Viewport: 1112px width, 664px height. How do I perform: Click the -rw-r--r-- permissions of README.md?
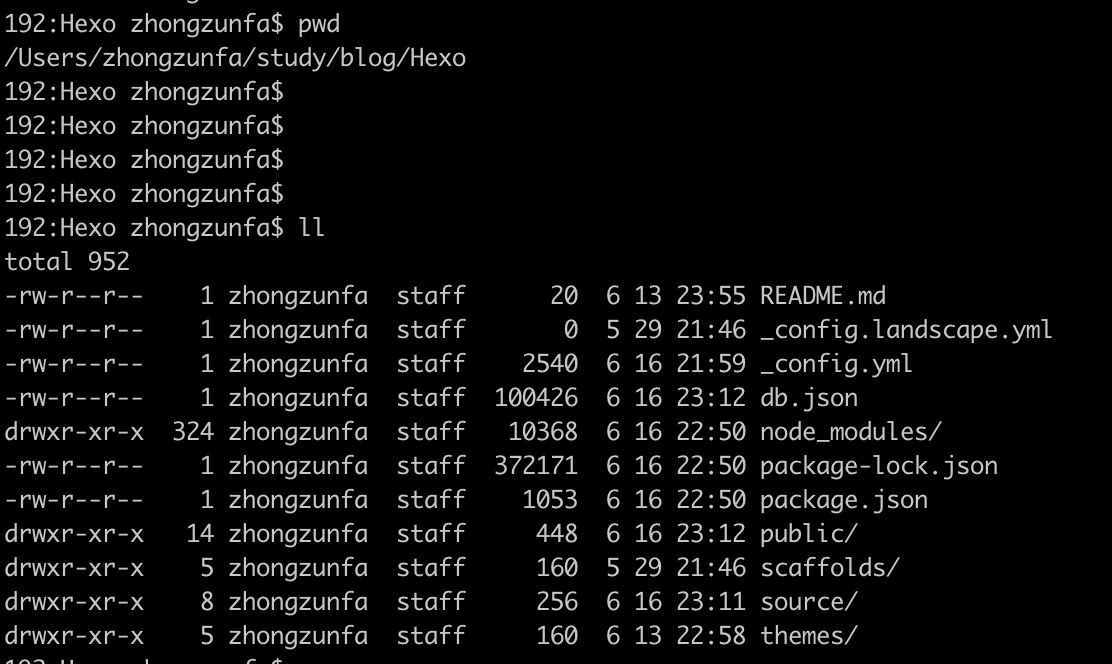(74, 296)
